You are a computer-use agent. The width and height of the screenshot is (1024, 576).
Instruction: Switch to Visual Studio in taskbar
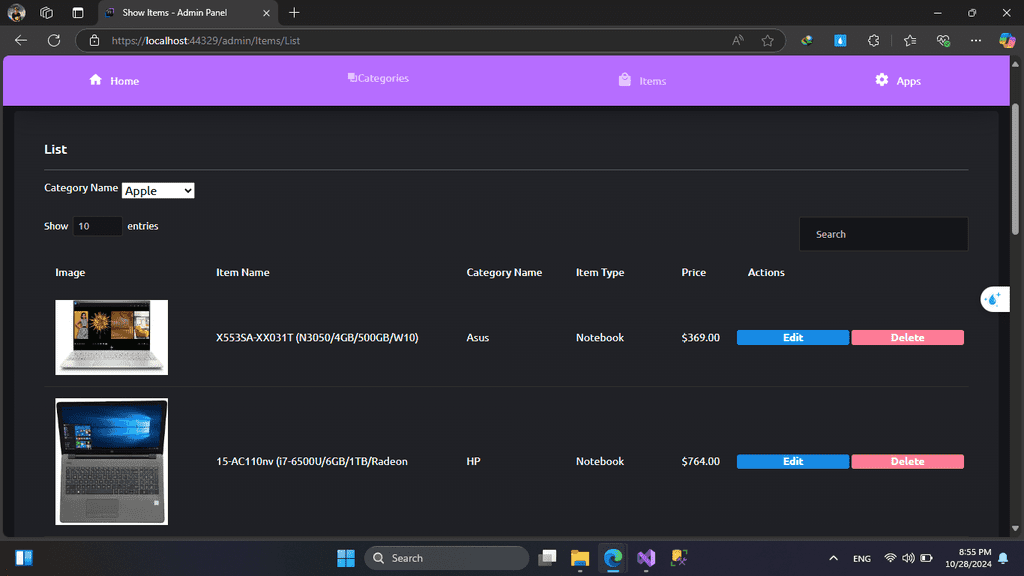646,558
